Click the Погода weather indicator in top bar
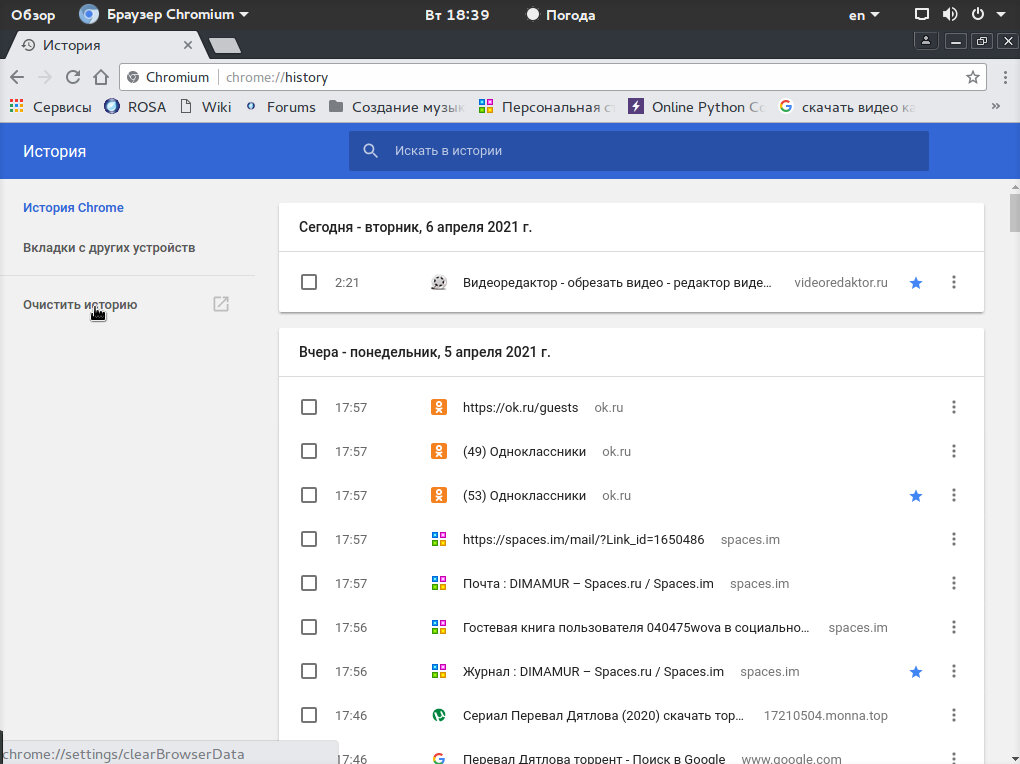 (561, 14)
